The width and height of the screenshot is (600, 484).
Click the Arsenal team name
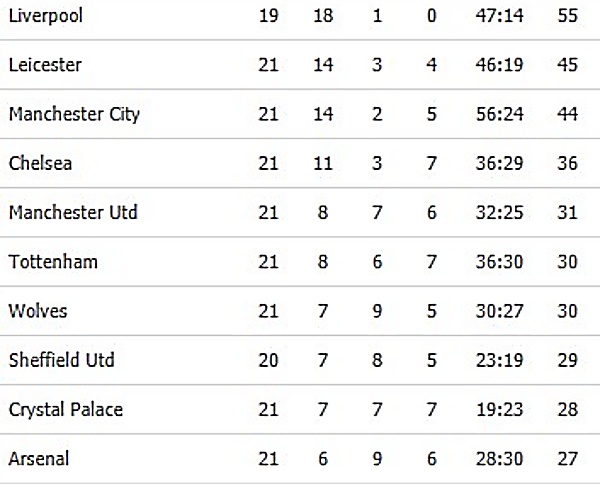(x=39, y=459)
